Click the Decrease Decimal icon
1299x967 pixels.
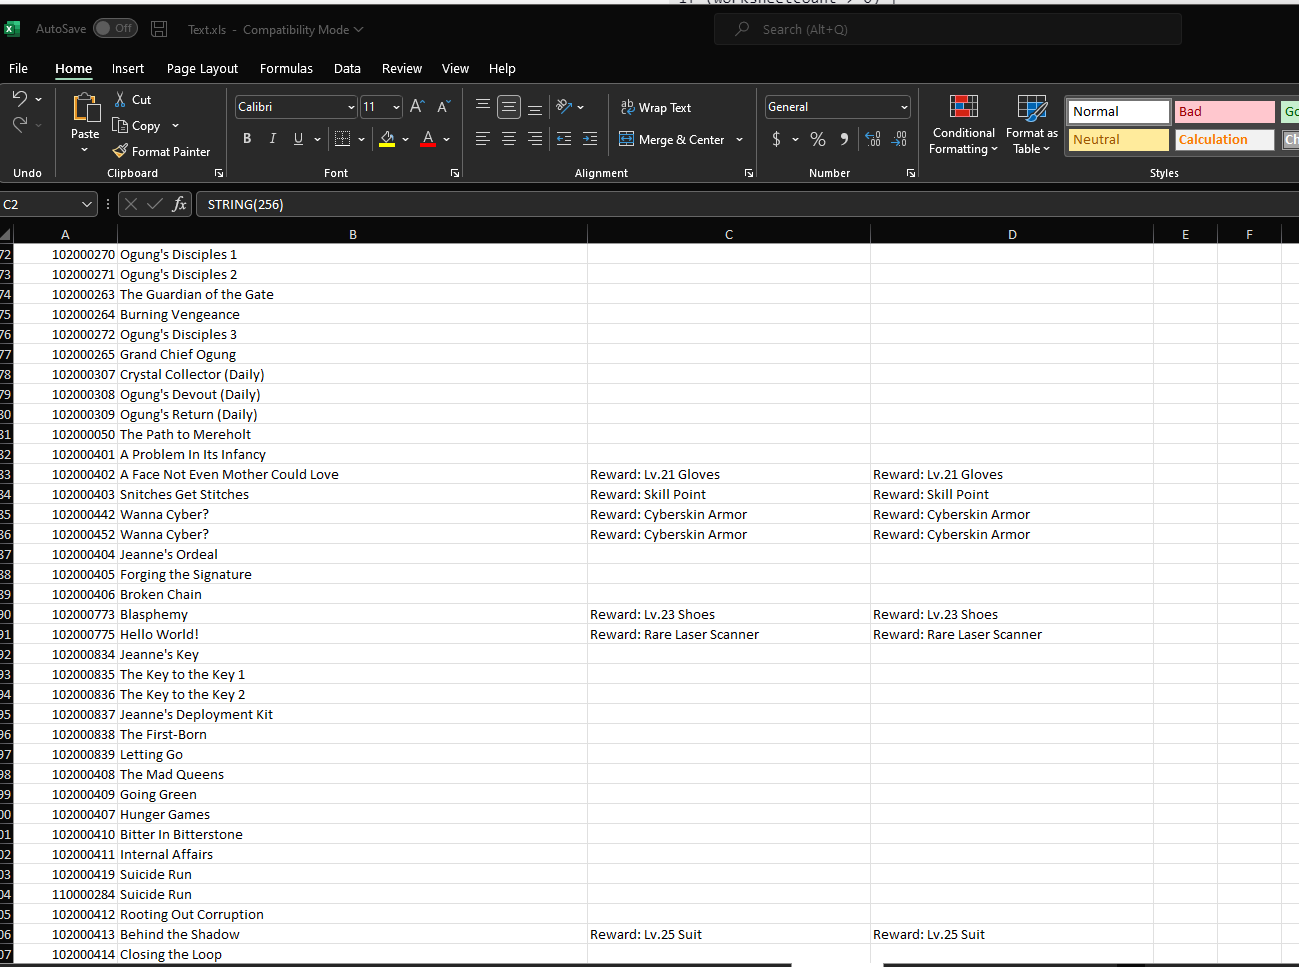[899, 139]
